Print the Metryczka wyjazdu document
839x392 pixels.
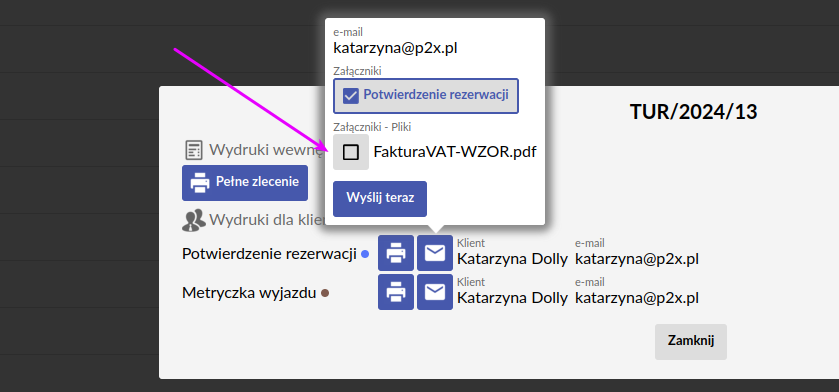396,292
